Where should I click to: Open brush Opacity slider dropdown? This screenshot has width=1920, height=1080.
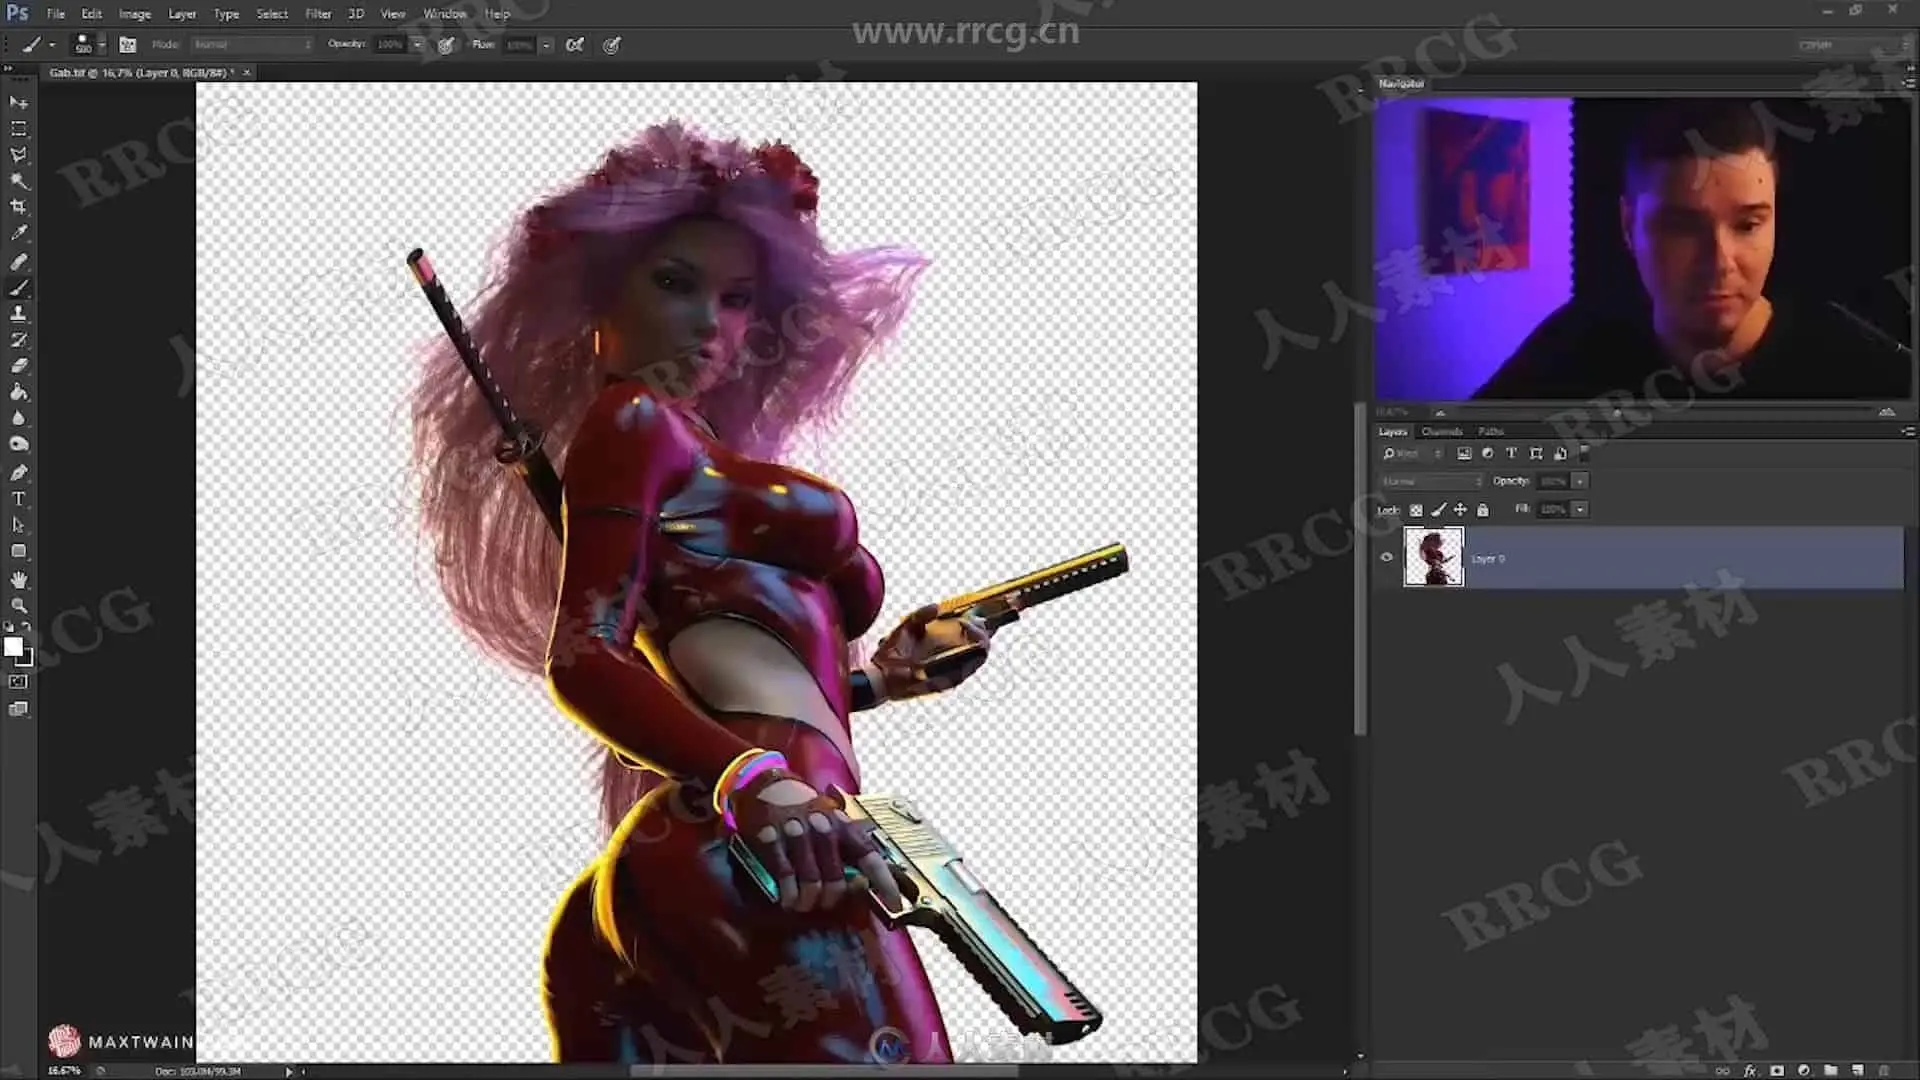(x=417, y=44)
